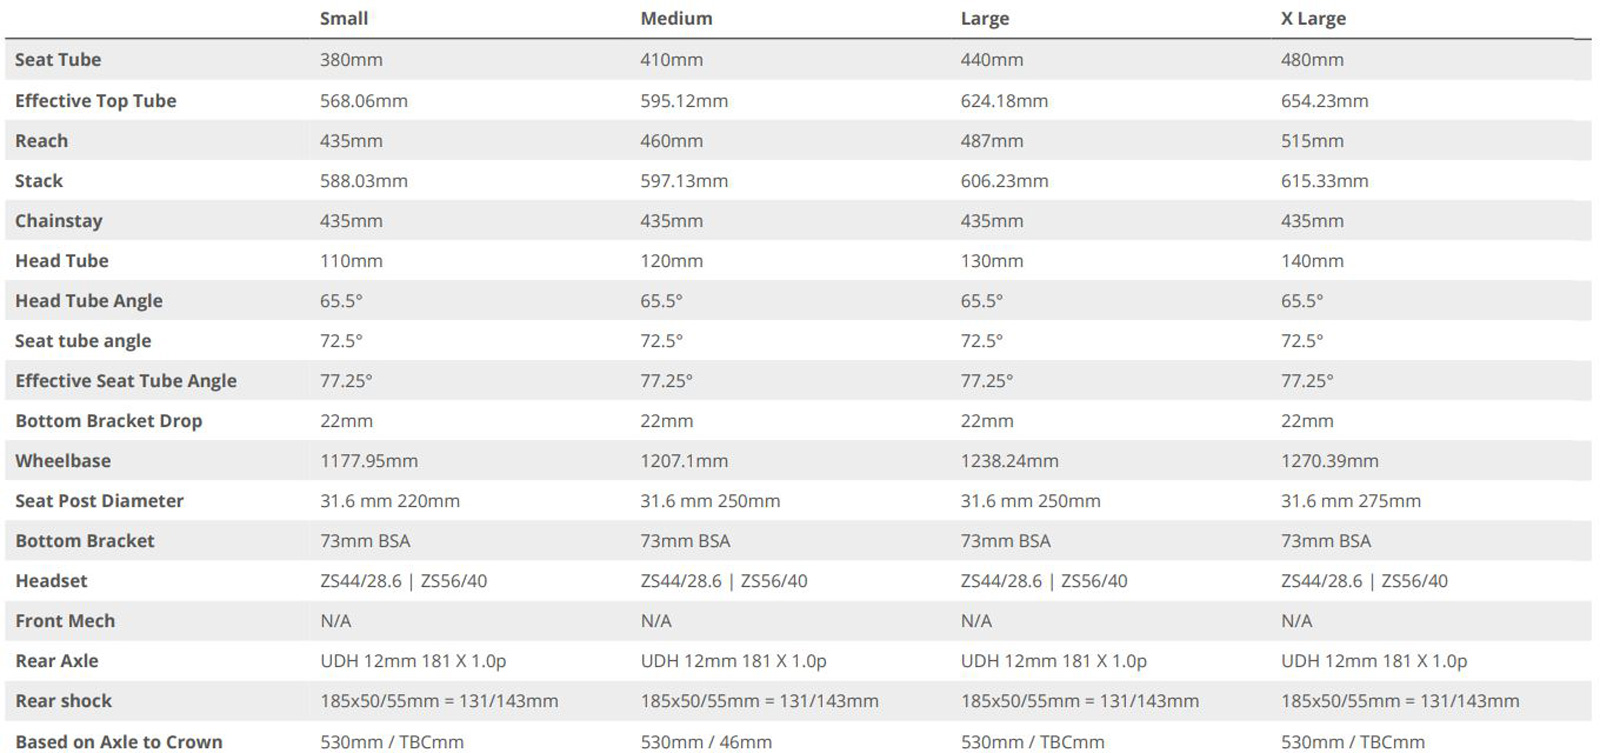Click the Rear Axle value for Large
The width and height of the screenshot is (1600, 753).
tap(1053, 661)
